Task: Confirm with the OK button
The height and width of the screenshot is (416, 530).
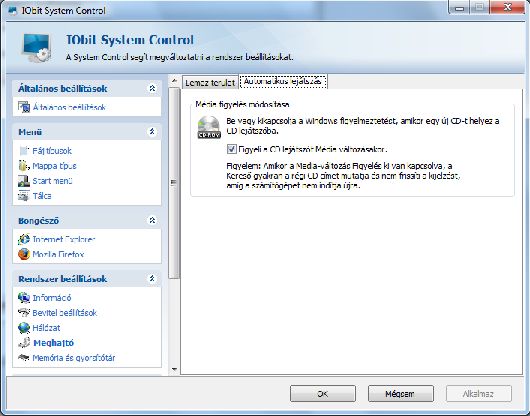Action: click(323, 394)
